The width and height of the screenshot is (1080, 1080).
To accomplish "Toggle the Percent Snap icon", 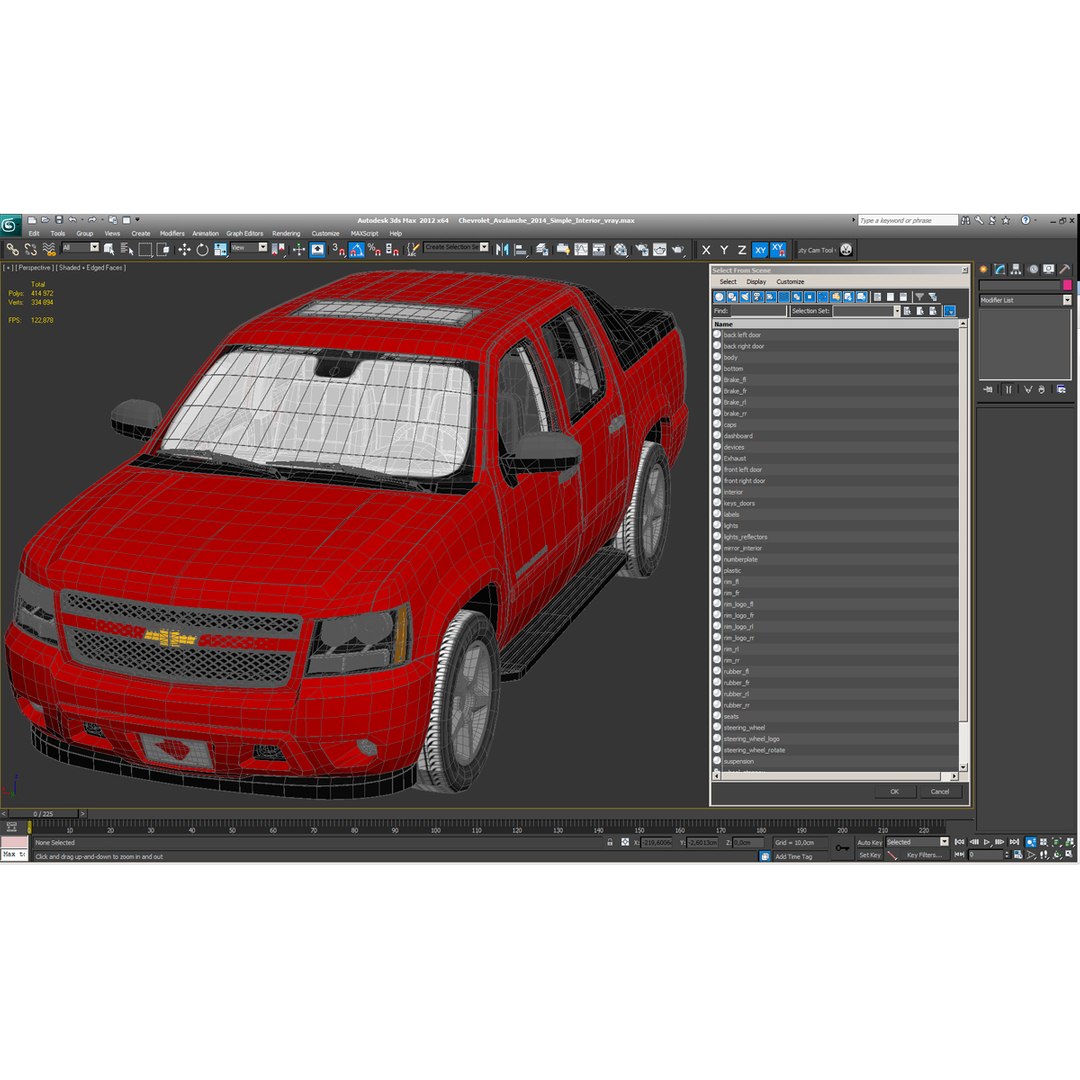I will tap(374, 249).
